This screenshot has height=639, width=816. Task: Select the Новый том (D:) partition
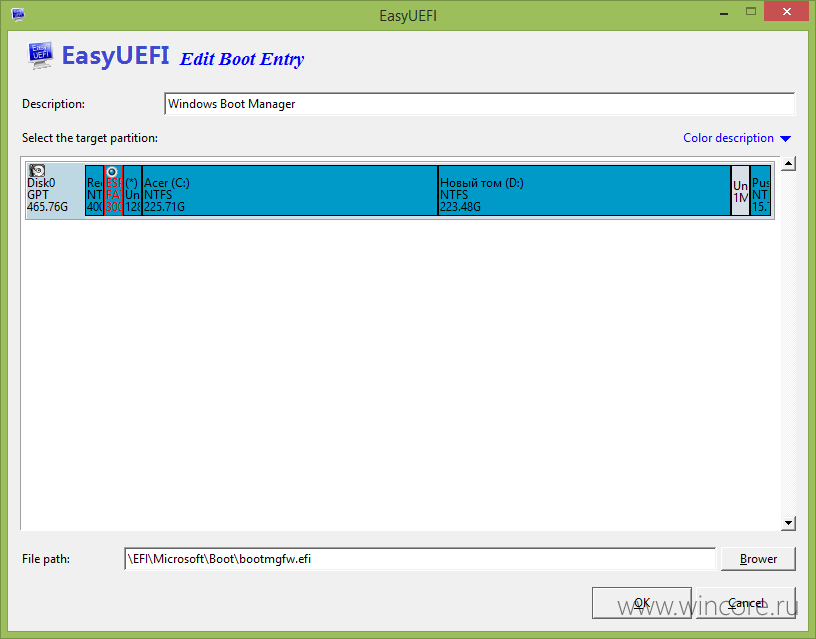pyautogui.click(x=584, y=190)
